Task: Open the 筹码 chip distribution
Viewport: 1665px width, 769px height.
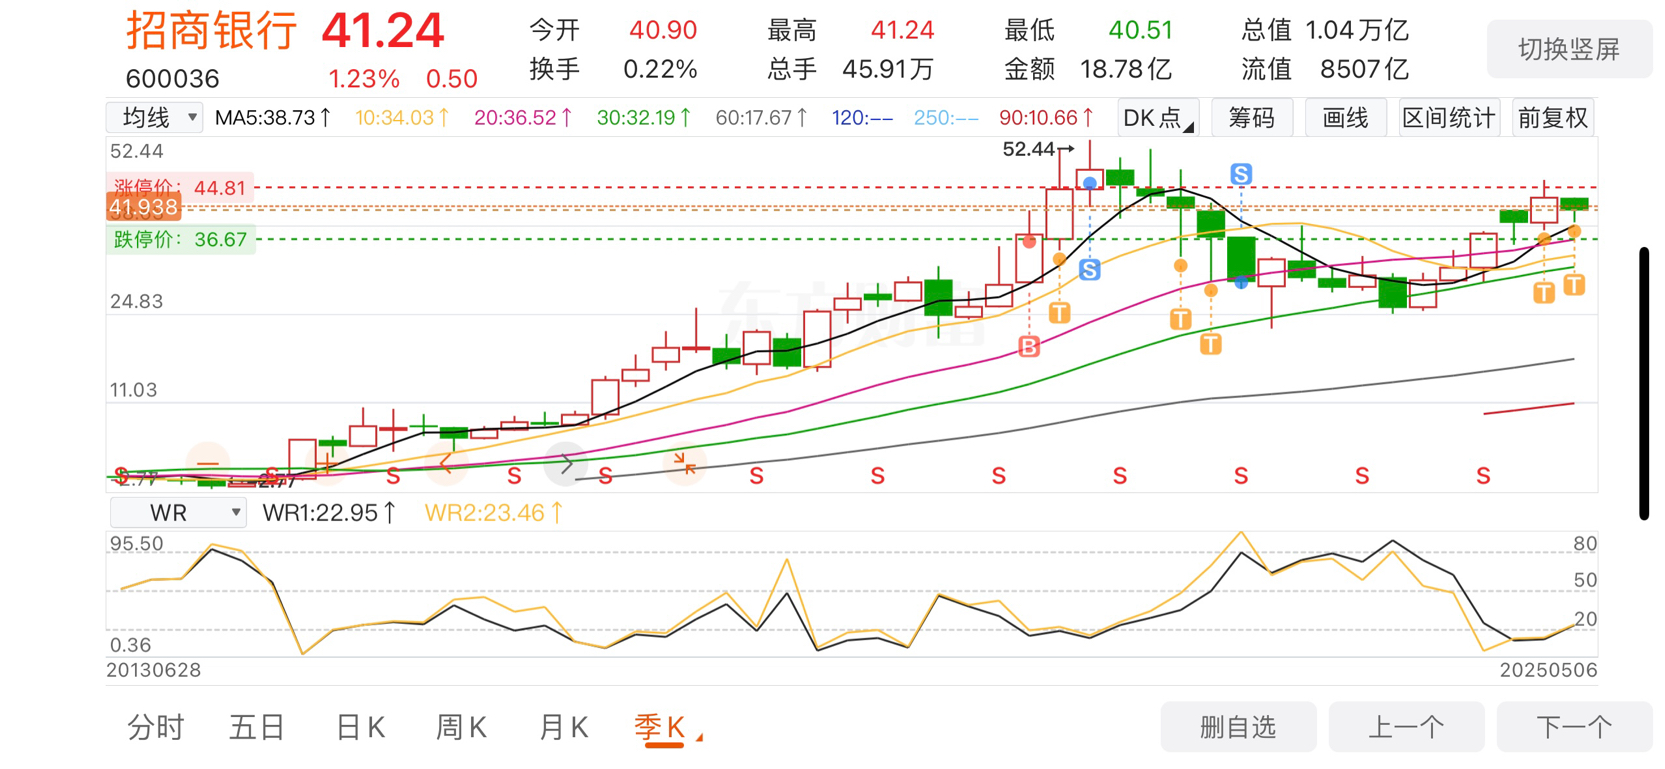Action: coord(1252,118)
